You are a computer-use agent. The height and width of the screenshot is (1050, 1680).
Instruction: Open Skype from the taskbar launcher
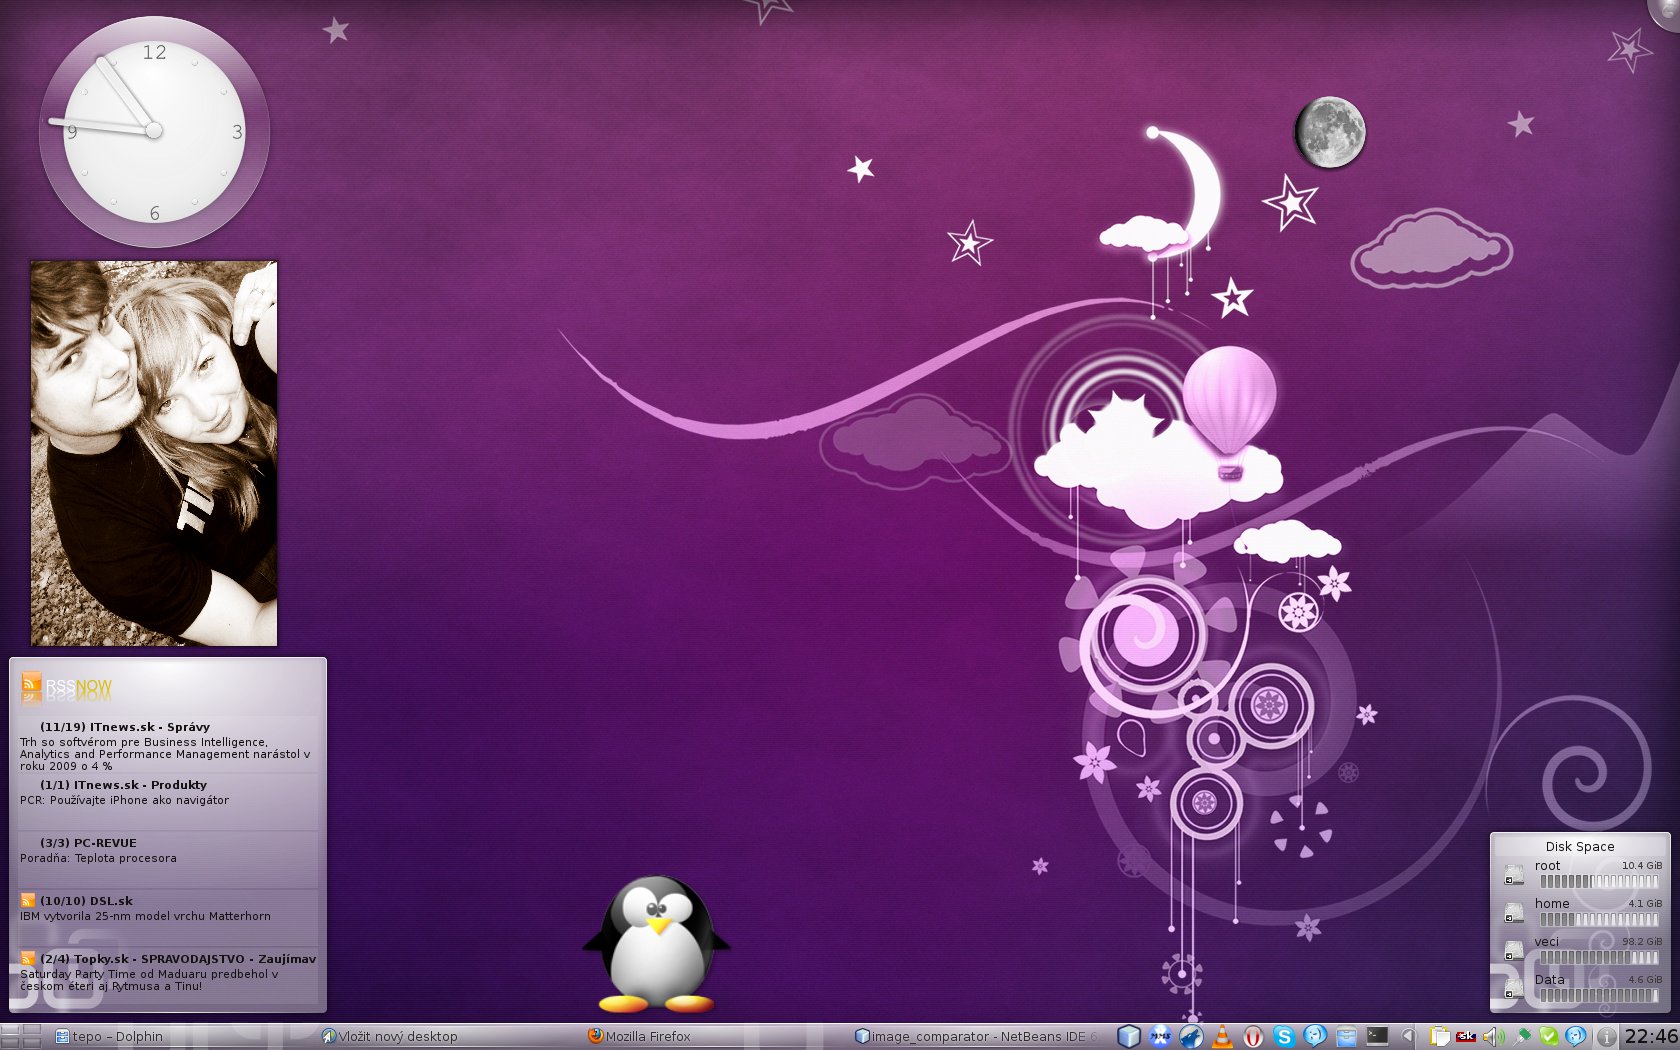point(1284,1037)
